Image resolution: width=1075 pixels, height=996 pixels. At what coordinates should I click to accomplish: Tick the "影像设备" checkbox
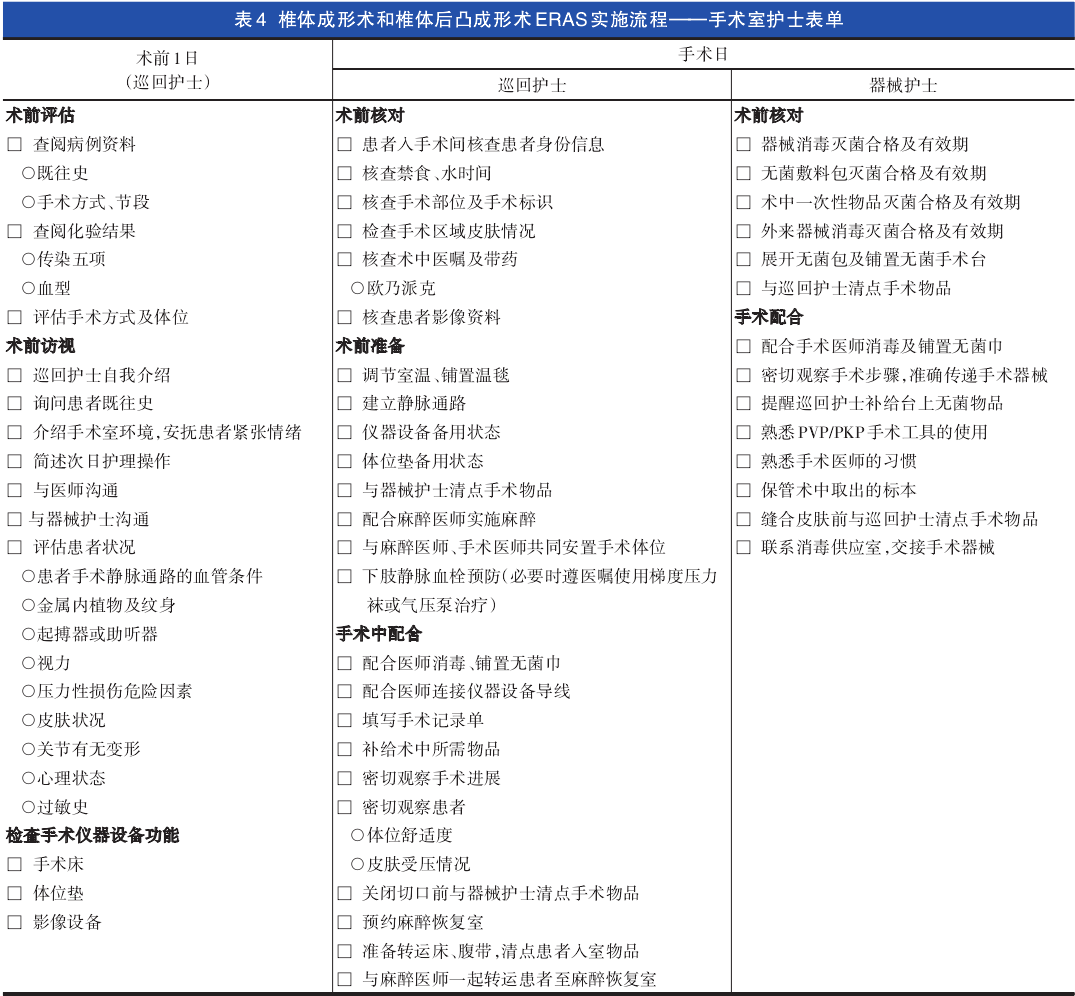point(14,922)
